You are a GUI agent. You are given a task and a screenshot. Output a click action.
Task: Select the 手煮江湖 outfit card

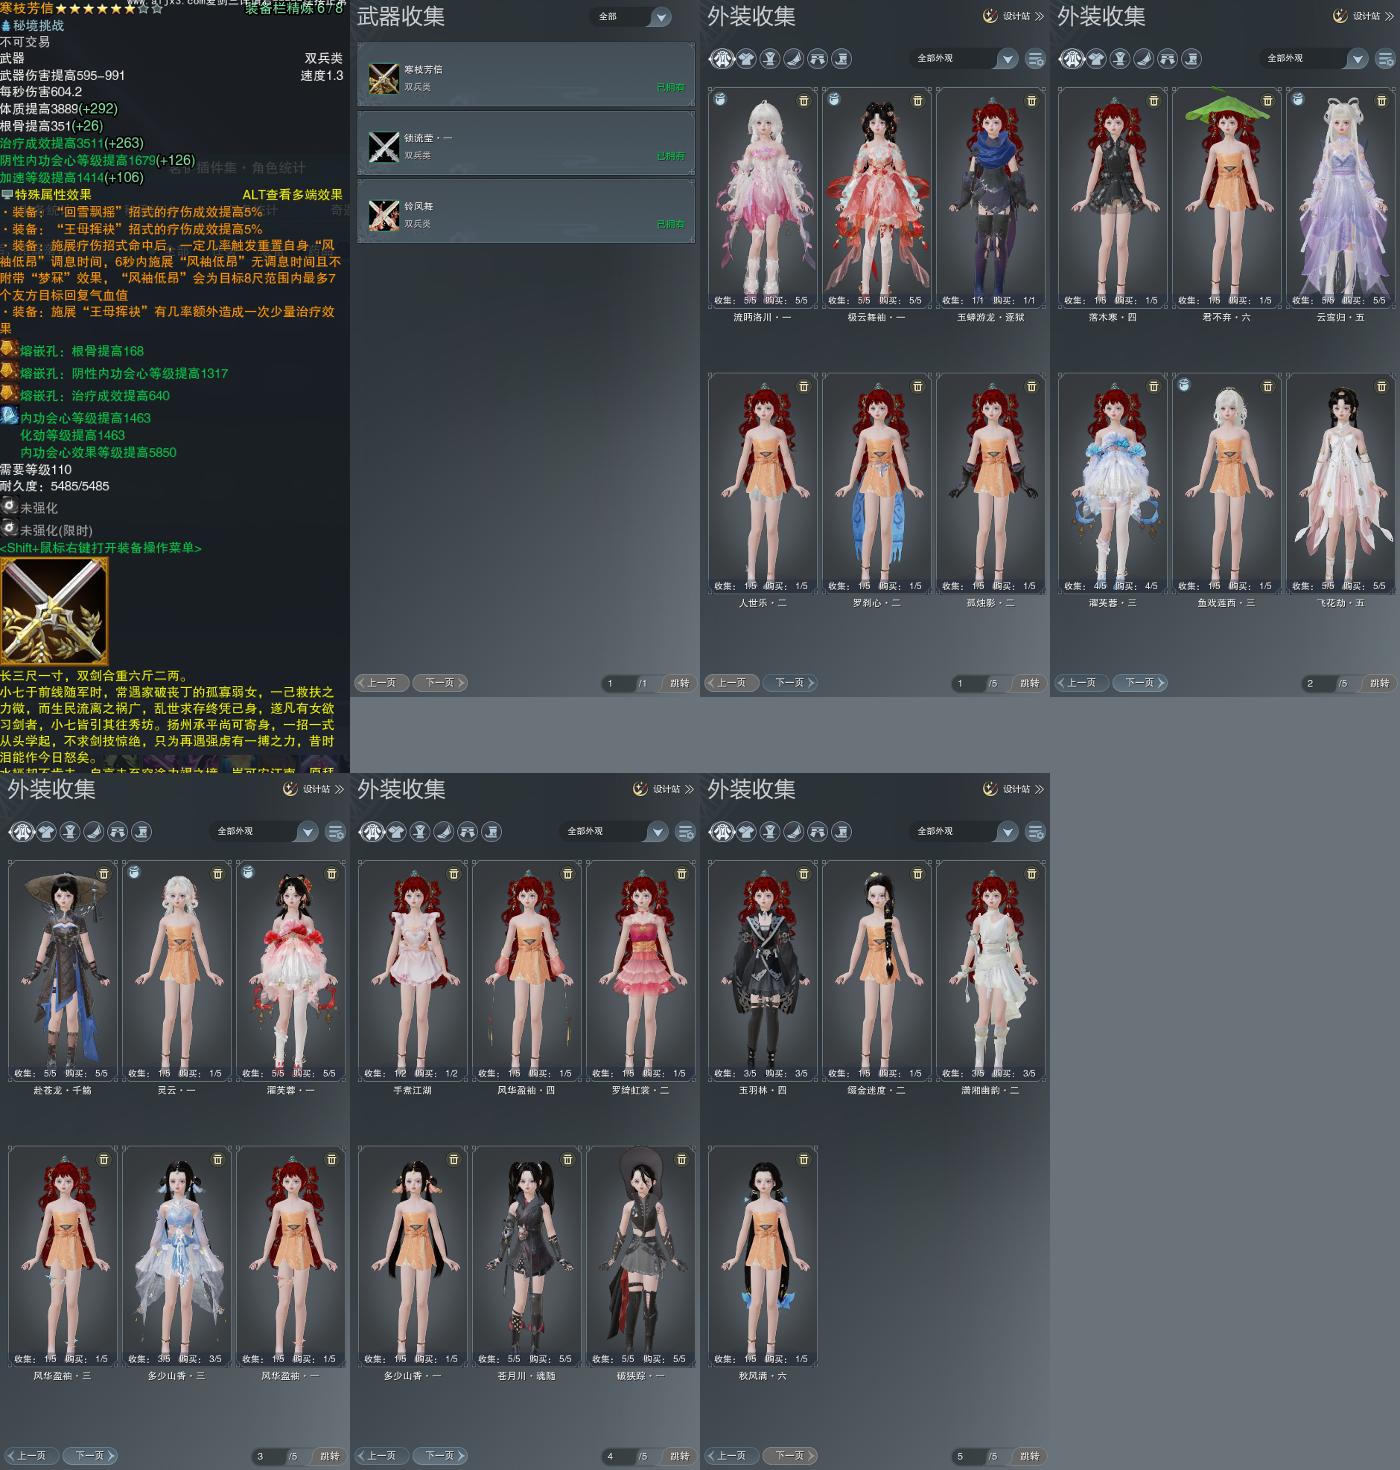click(412, 971)
